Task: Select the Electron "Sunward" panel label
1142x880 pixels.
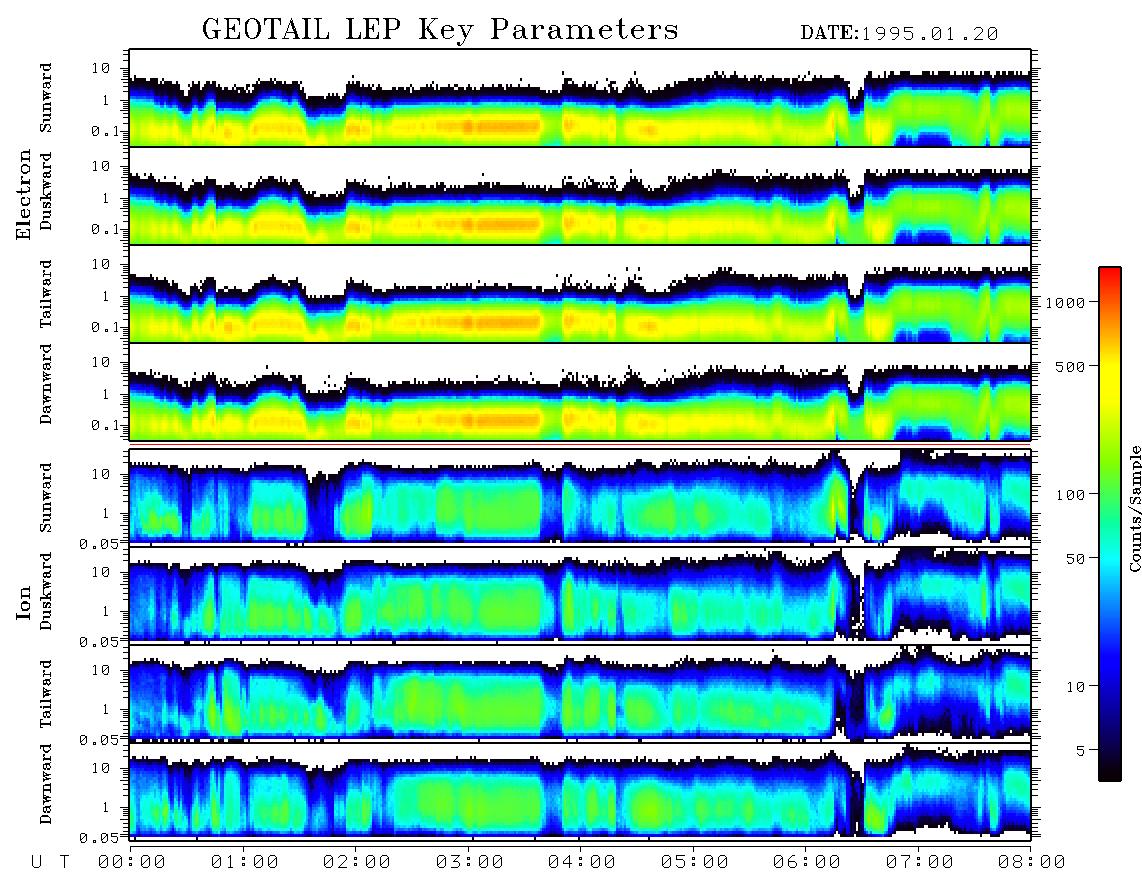Action: (x=46, y=98)
